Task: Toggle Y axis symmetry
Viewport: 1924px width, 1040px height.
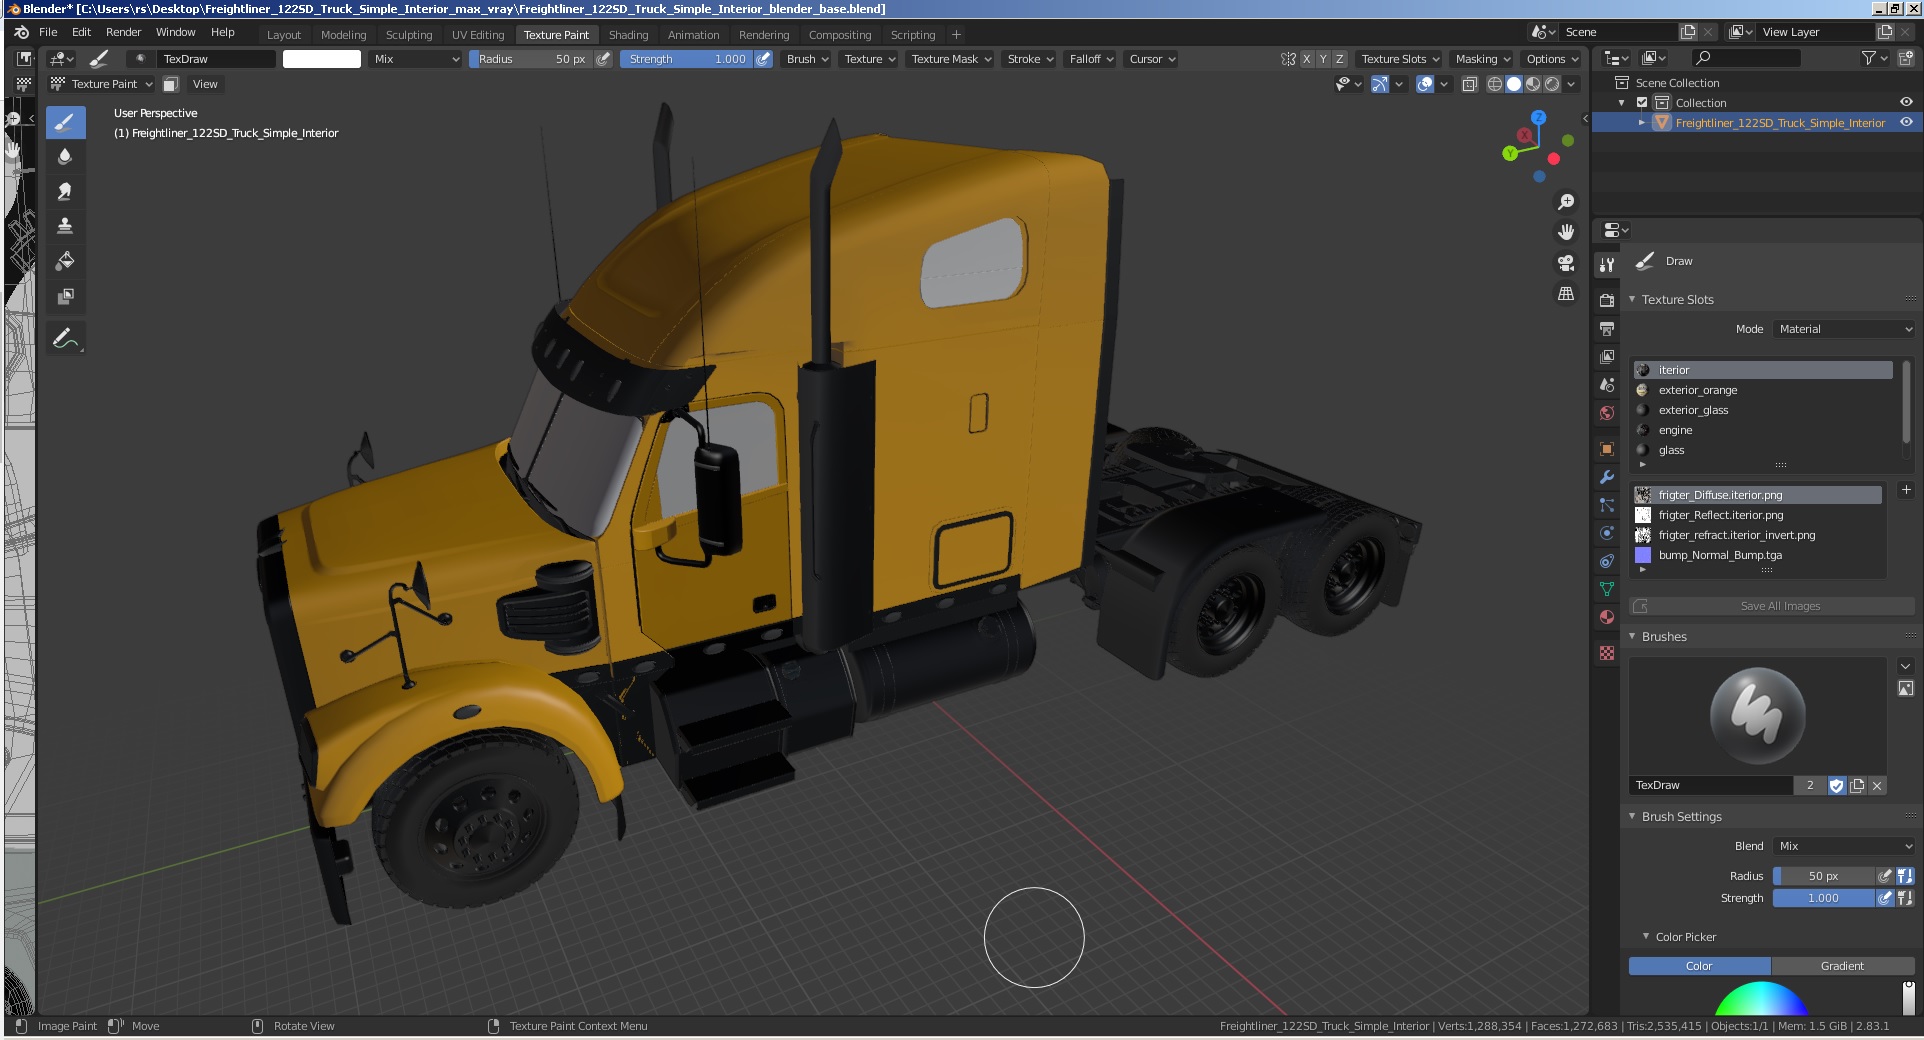Action: pos(1323,59)
